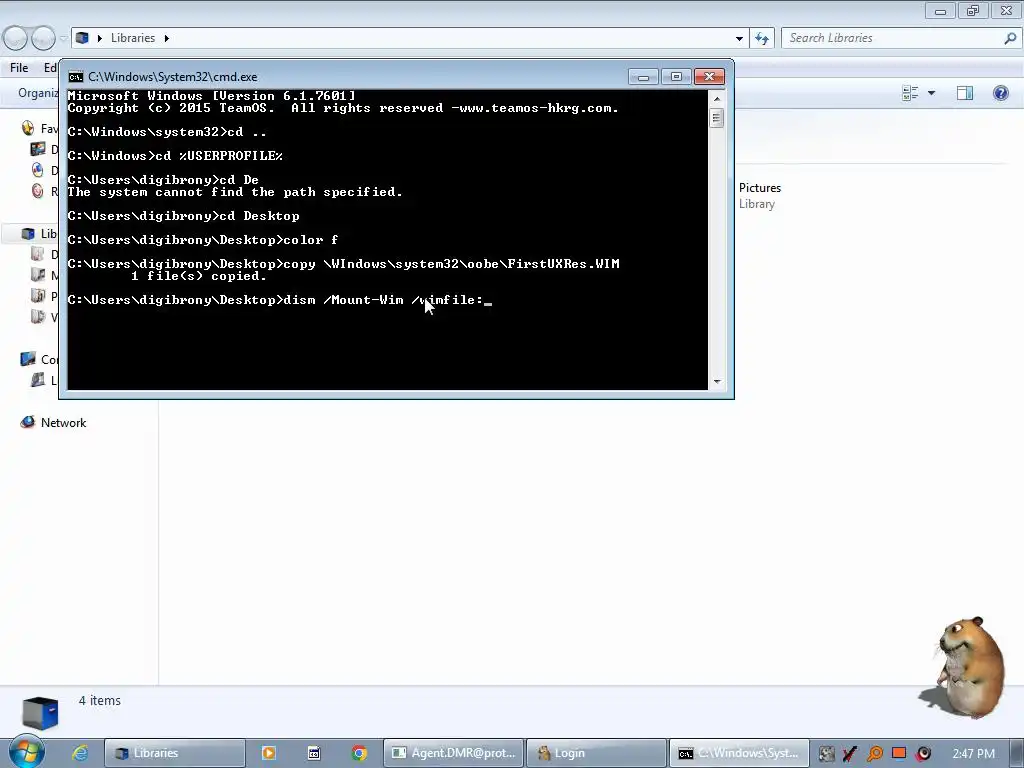
Task: Click the calendar-like taskbar icon
Action: [314, 753]
